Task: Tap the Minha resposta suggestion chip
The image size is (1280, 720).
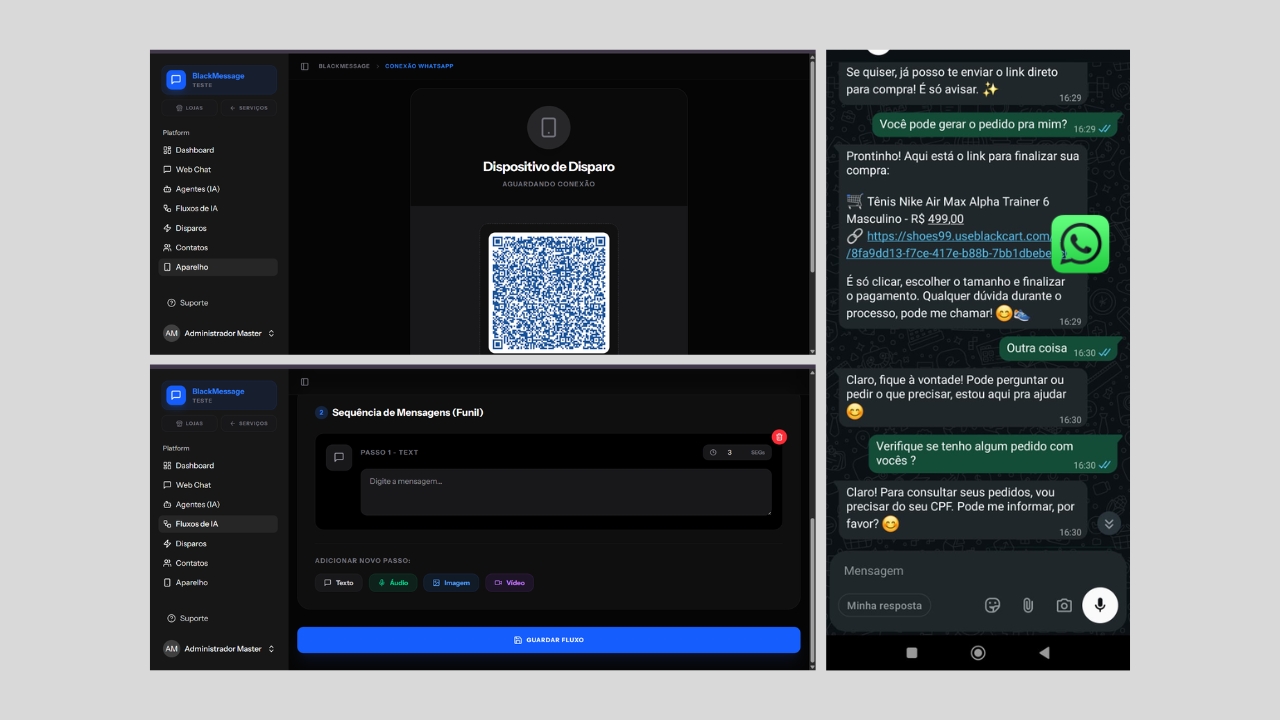Action: click(884, 605)
